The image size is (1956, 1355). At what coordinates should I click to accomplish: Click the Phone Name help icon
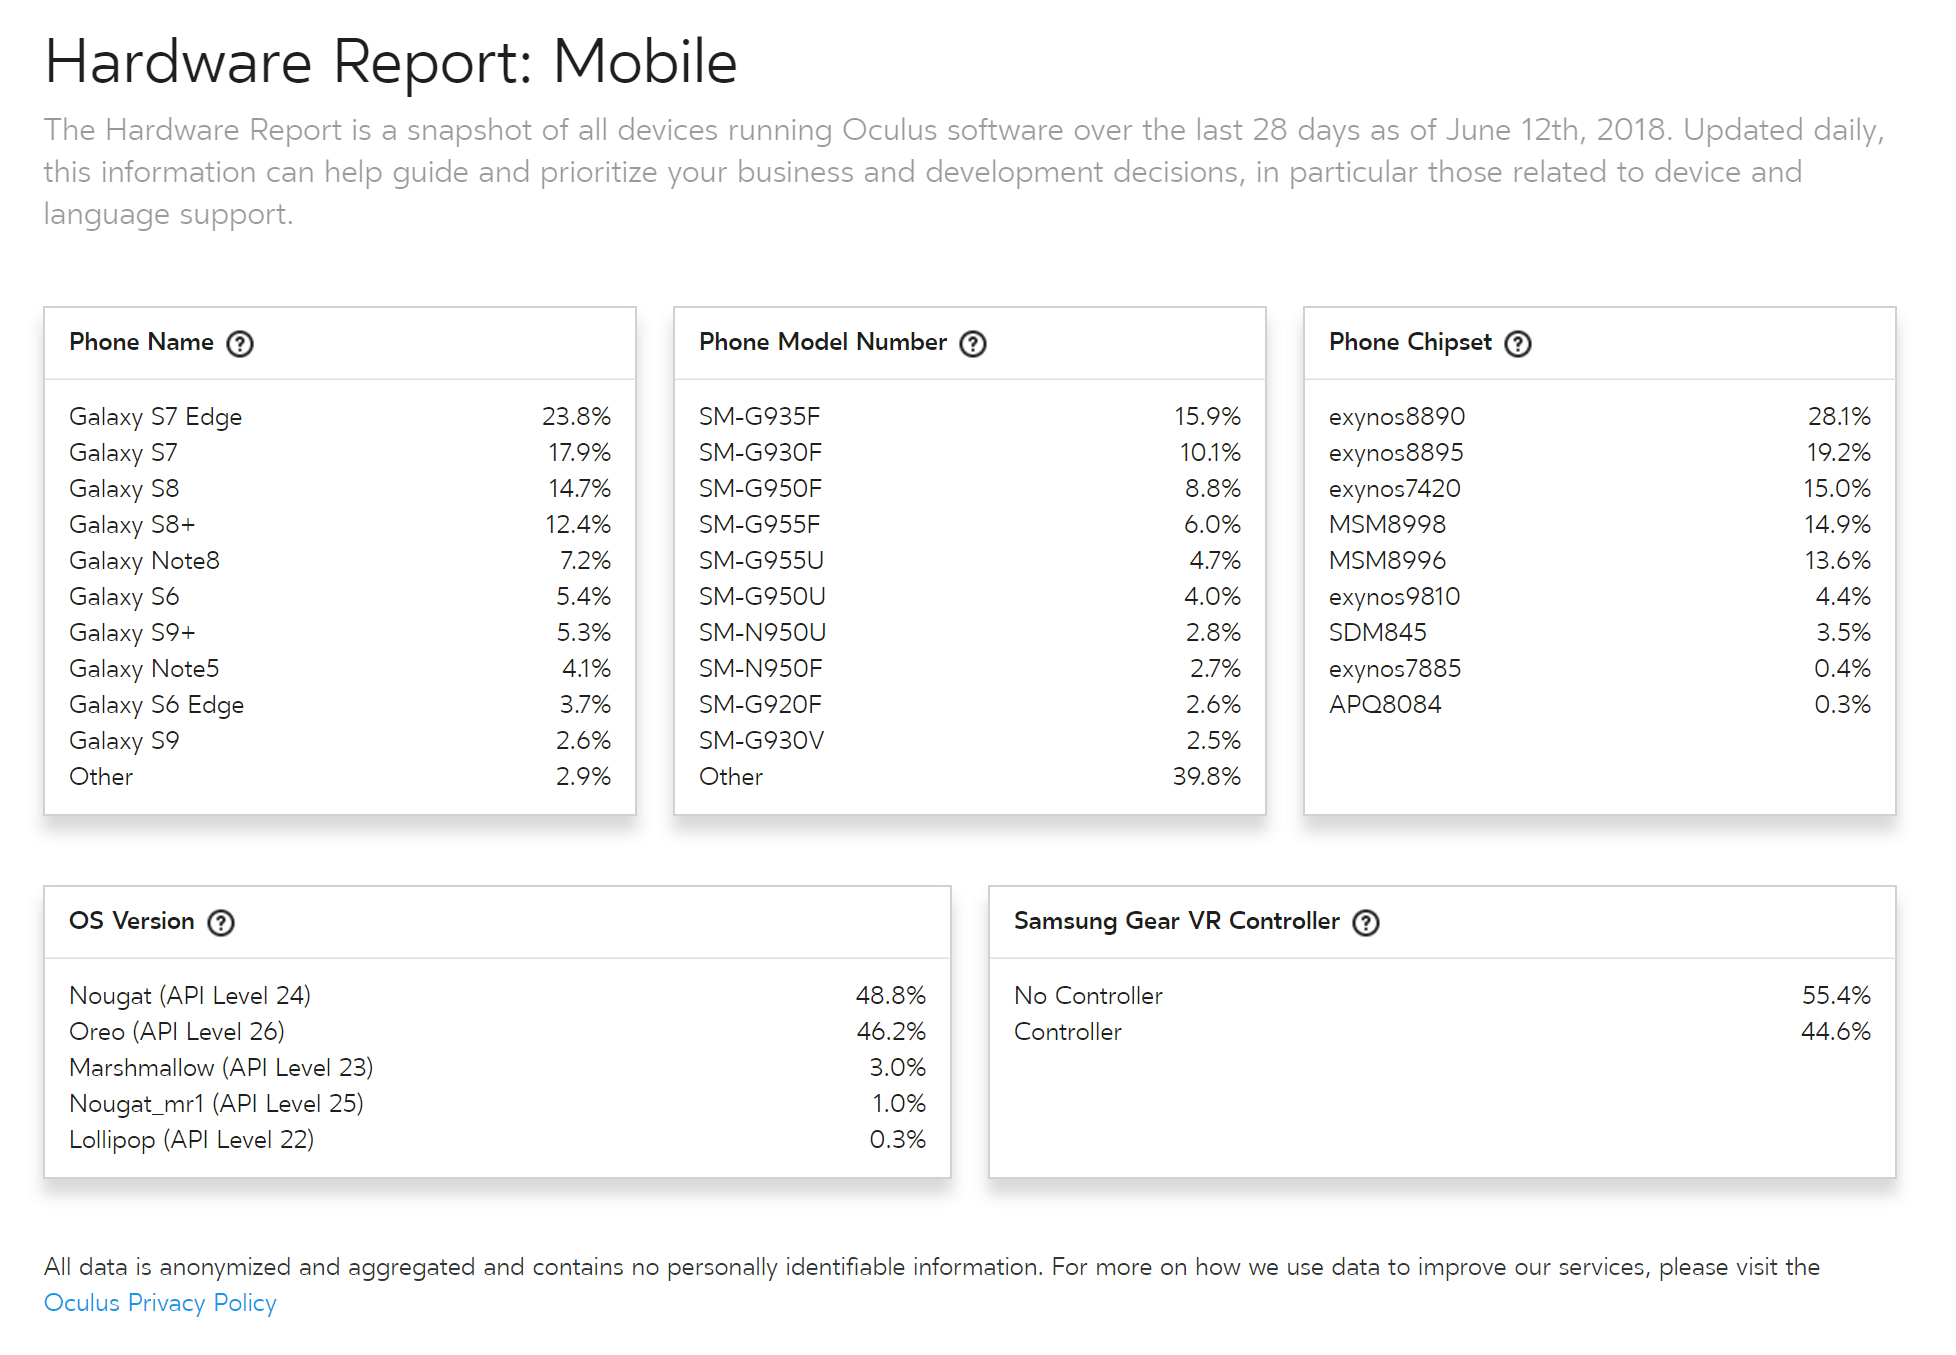click(240, 344)
